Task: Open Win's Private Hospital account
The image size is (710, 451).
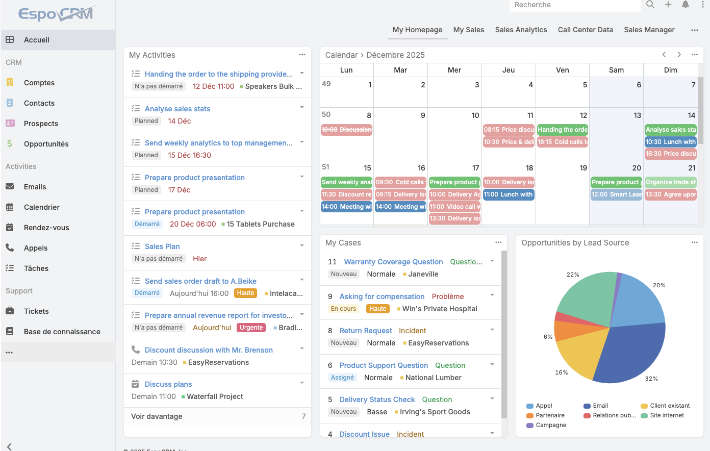Action: pos(440,309)
